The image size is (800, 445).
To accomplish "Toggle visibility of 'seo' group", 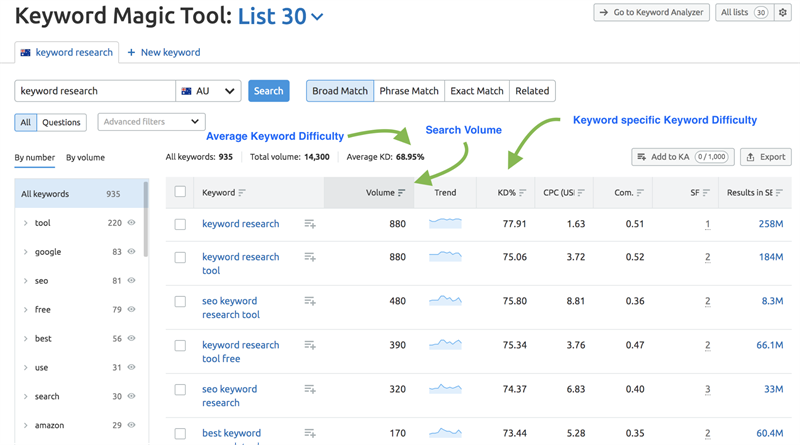I will [131, 280].
